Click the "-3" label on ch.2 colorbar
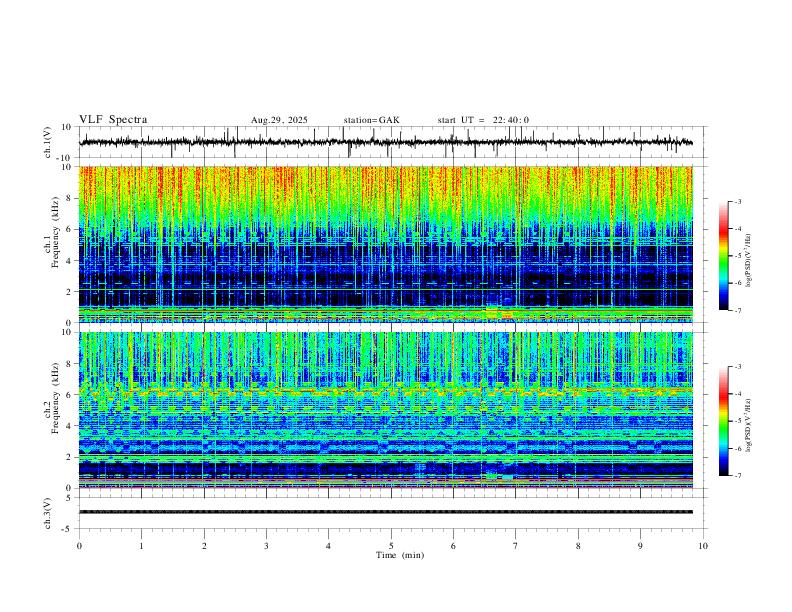 click(738, 367)
